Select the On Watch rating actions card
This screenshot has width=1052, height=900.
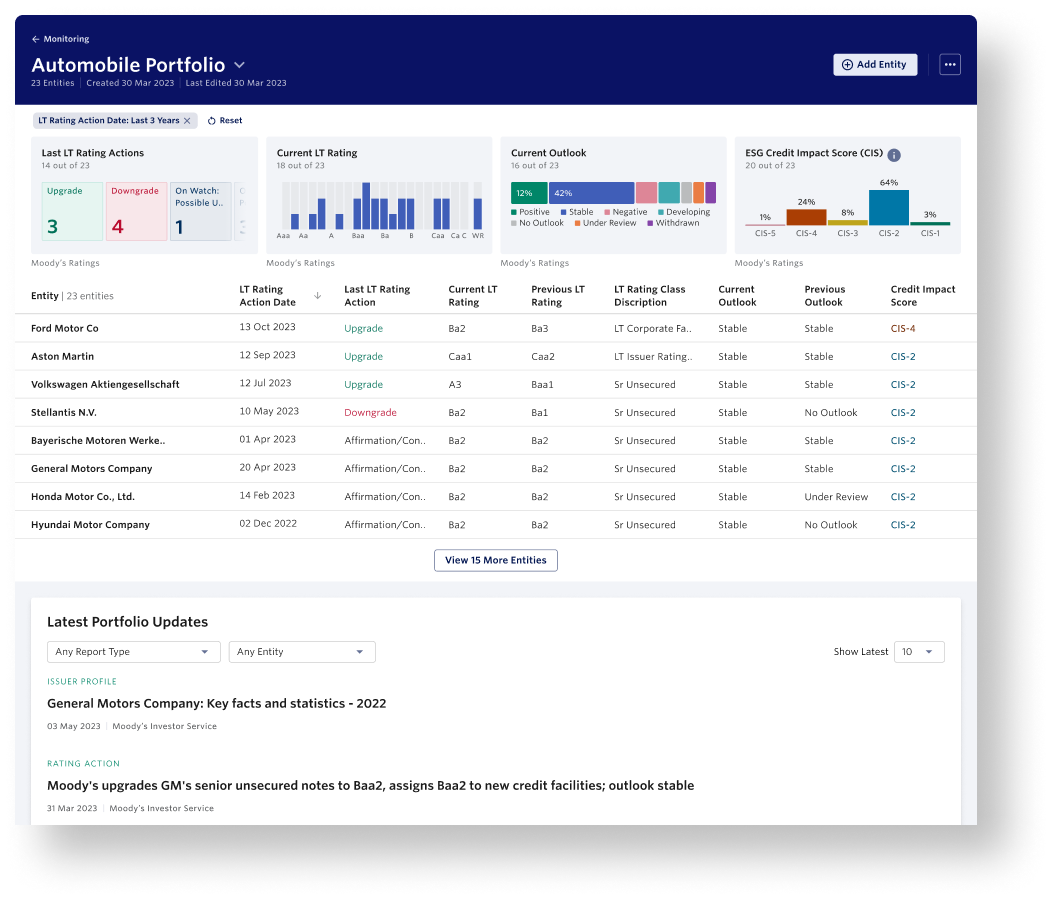tap(200, 211)
